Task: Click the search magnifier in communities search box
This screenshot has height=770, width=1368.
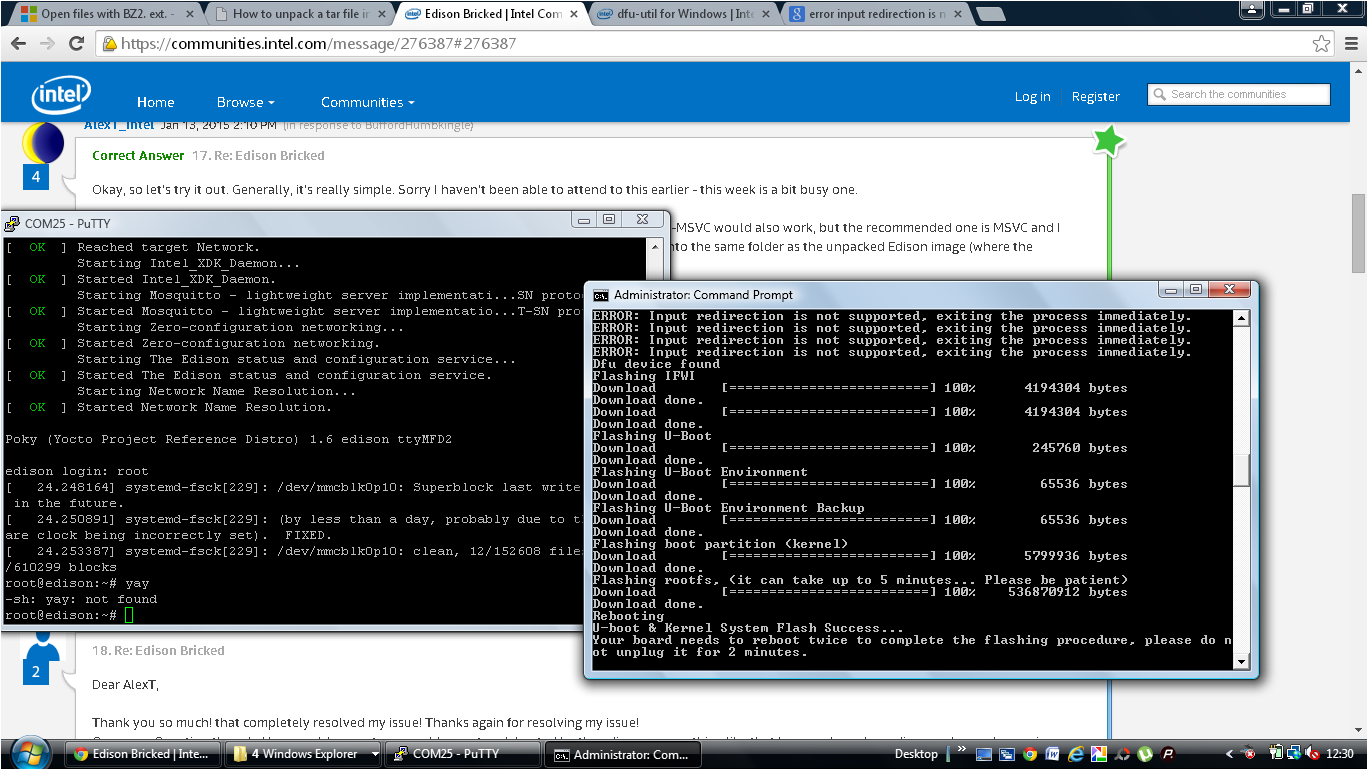Action: coord(1159,94)
